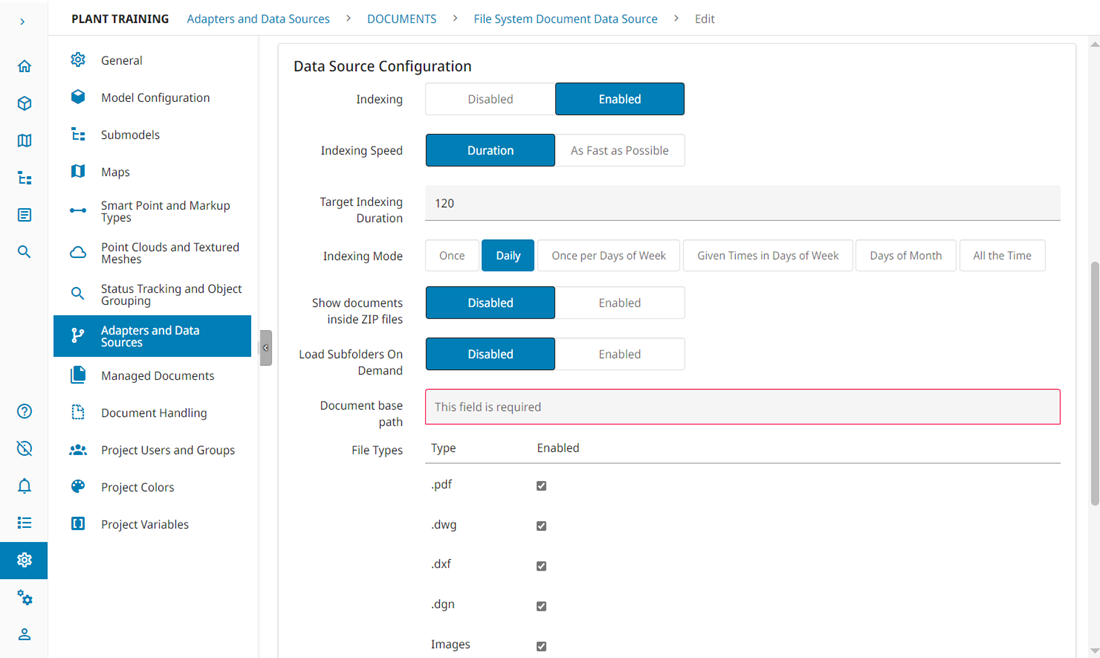Screen dimensions: 1100x658
Task: Open the notifications bell icon
Action: click(24, 485)
